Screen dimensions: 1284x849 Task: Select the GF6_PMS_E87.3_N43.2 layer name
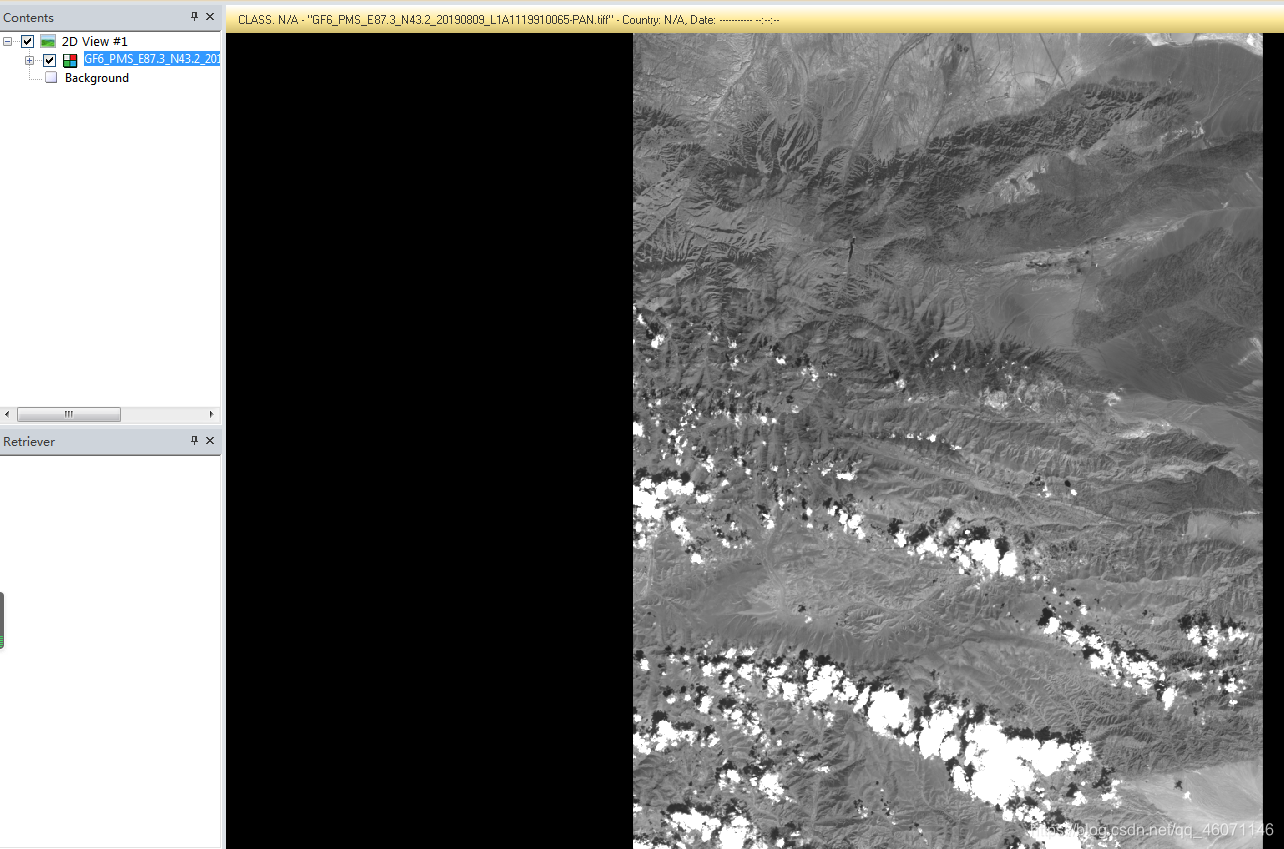click(151, 59)
